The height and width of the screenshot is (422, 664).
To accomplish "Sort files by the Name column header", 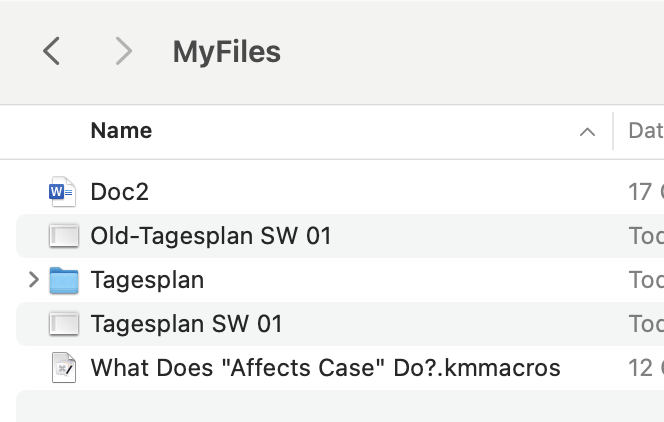I will coord(121,130).
